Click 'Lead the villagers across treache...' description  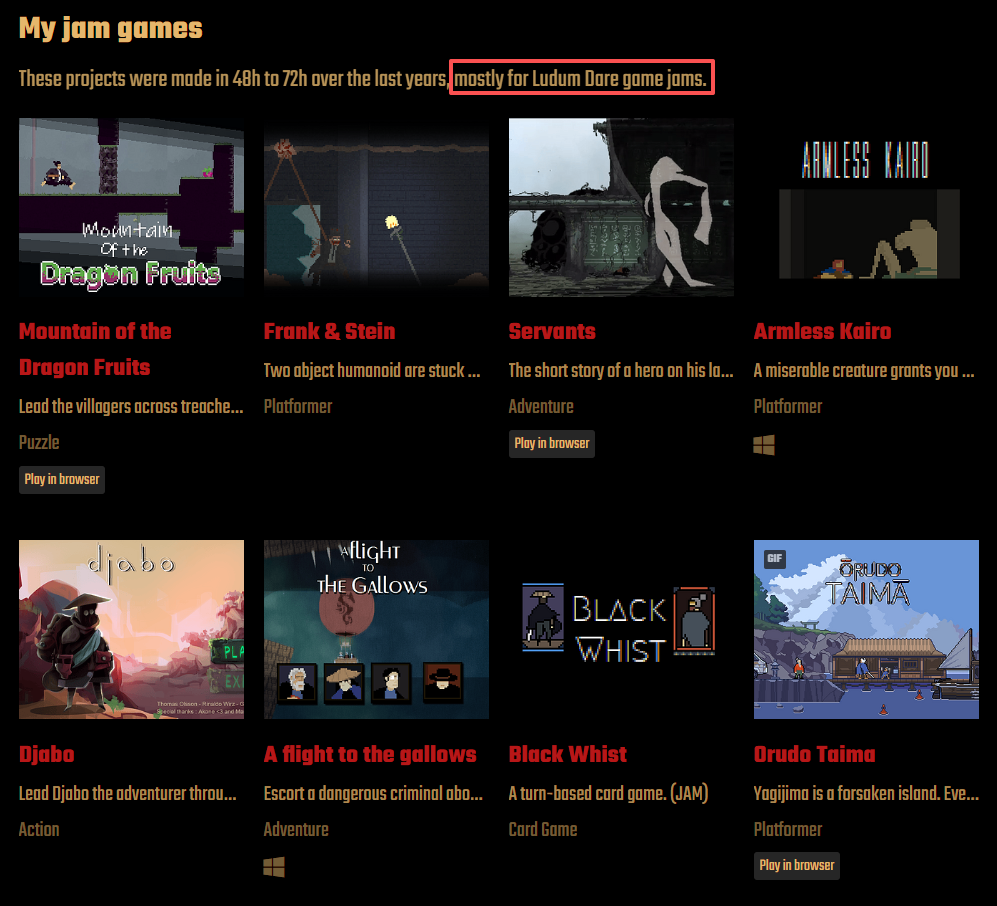tap(131, 406)
